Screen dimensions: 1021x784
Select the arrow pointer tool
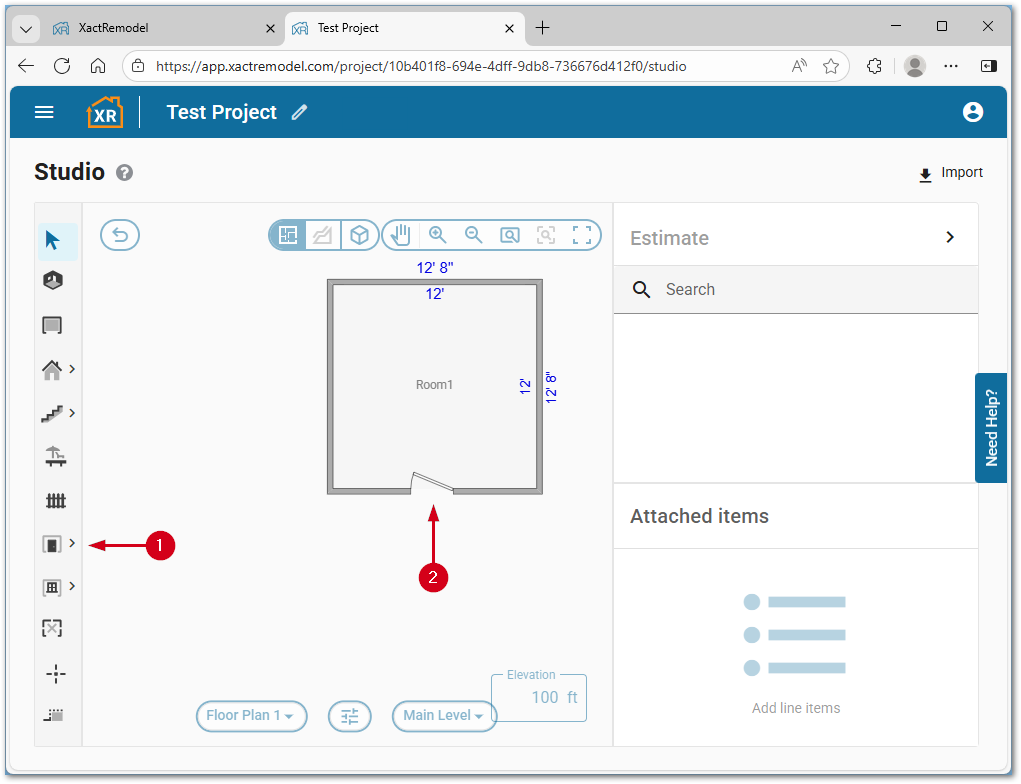pyautogui.click(x=53, y=241)
